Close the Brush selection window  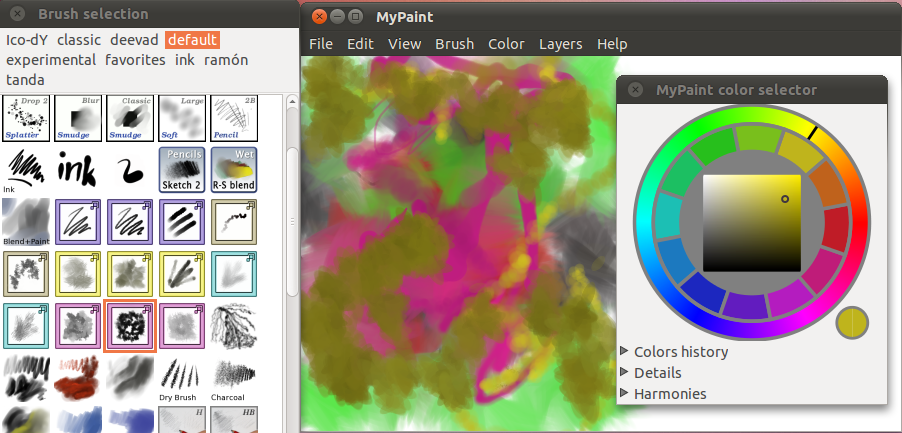[17, 13]
